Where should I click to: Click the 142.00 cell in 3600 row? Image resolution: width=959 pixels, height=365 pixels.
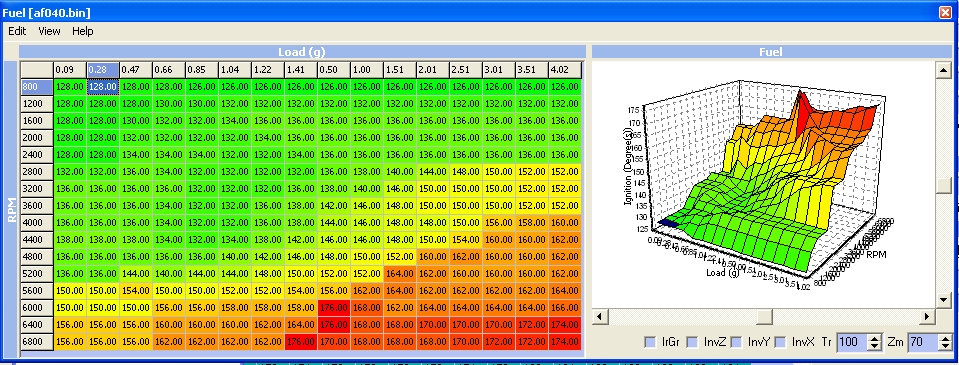(334, 206)
